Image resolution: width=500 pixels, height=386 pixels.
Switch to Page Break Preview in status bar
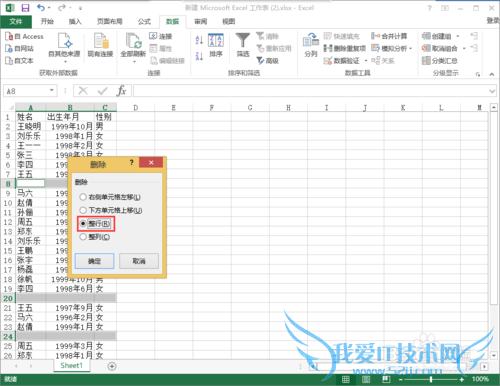386,379
